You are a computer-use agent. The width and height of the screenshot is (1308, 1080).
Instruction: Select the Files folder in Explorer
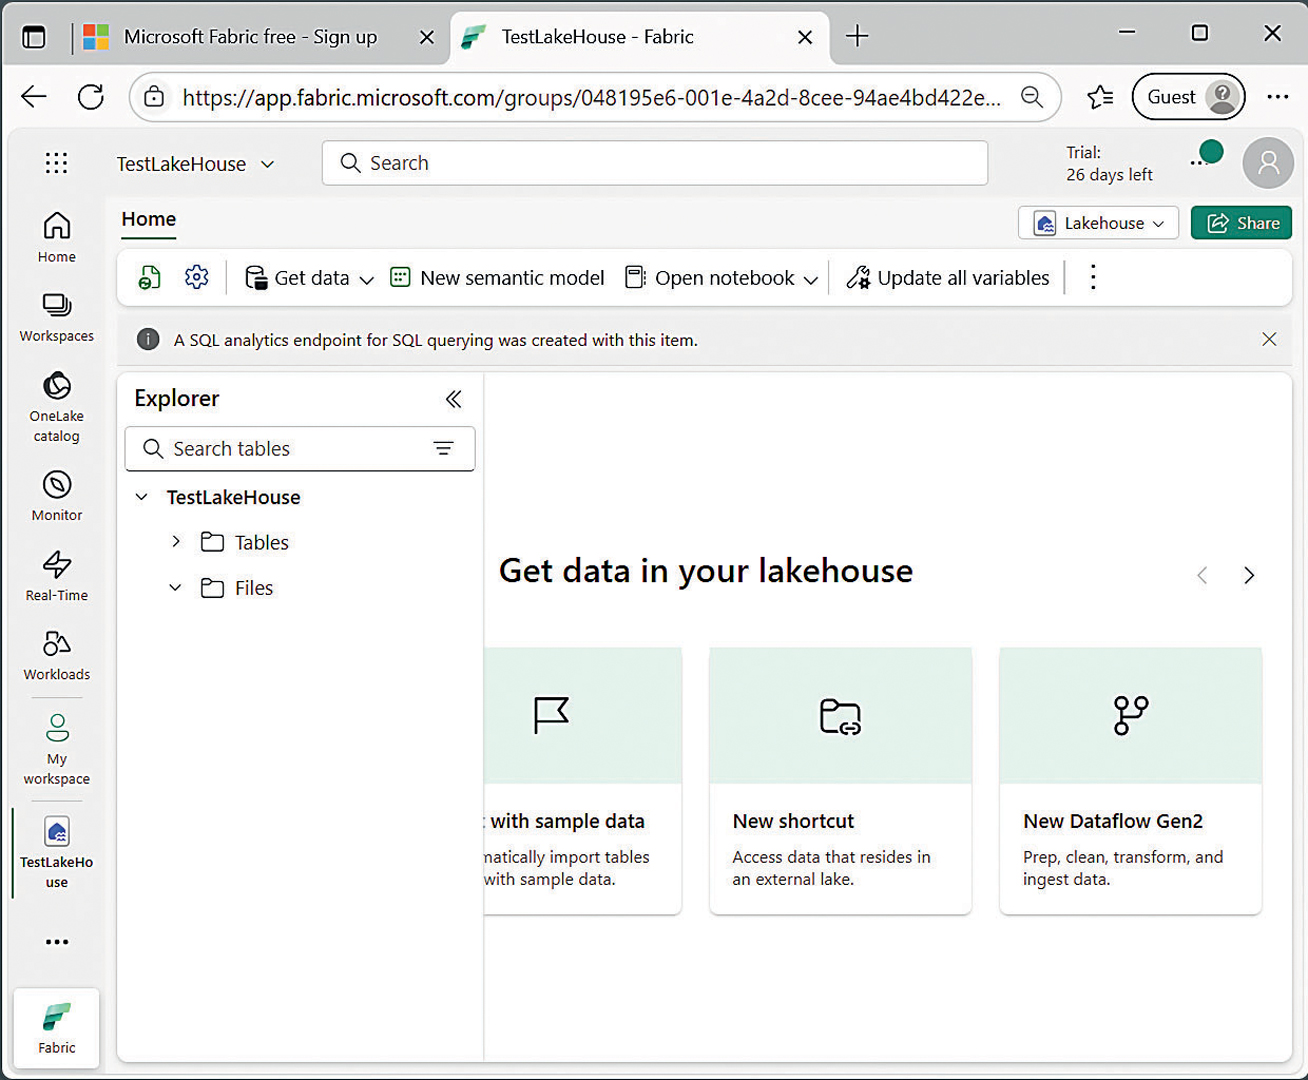tap(237, 588)
